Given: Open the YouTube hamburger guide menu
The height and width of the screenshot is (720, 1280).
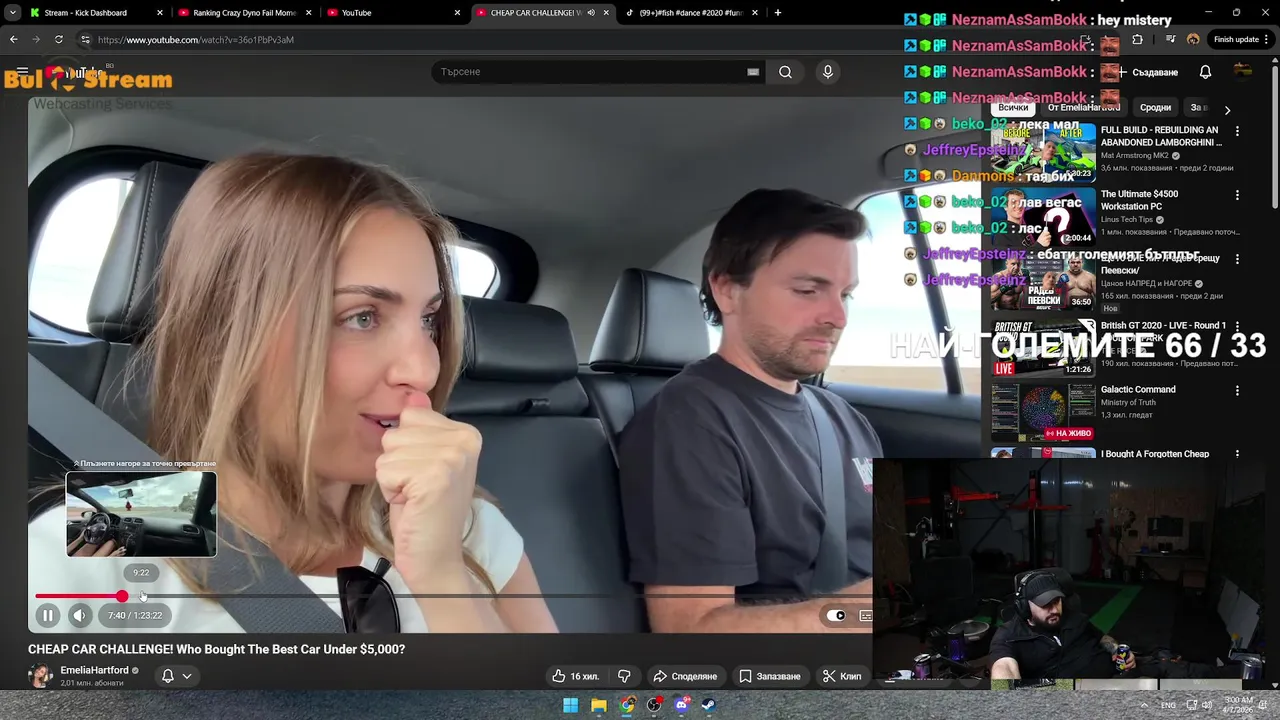Looking at the screenshot, I should click(22, 72).
